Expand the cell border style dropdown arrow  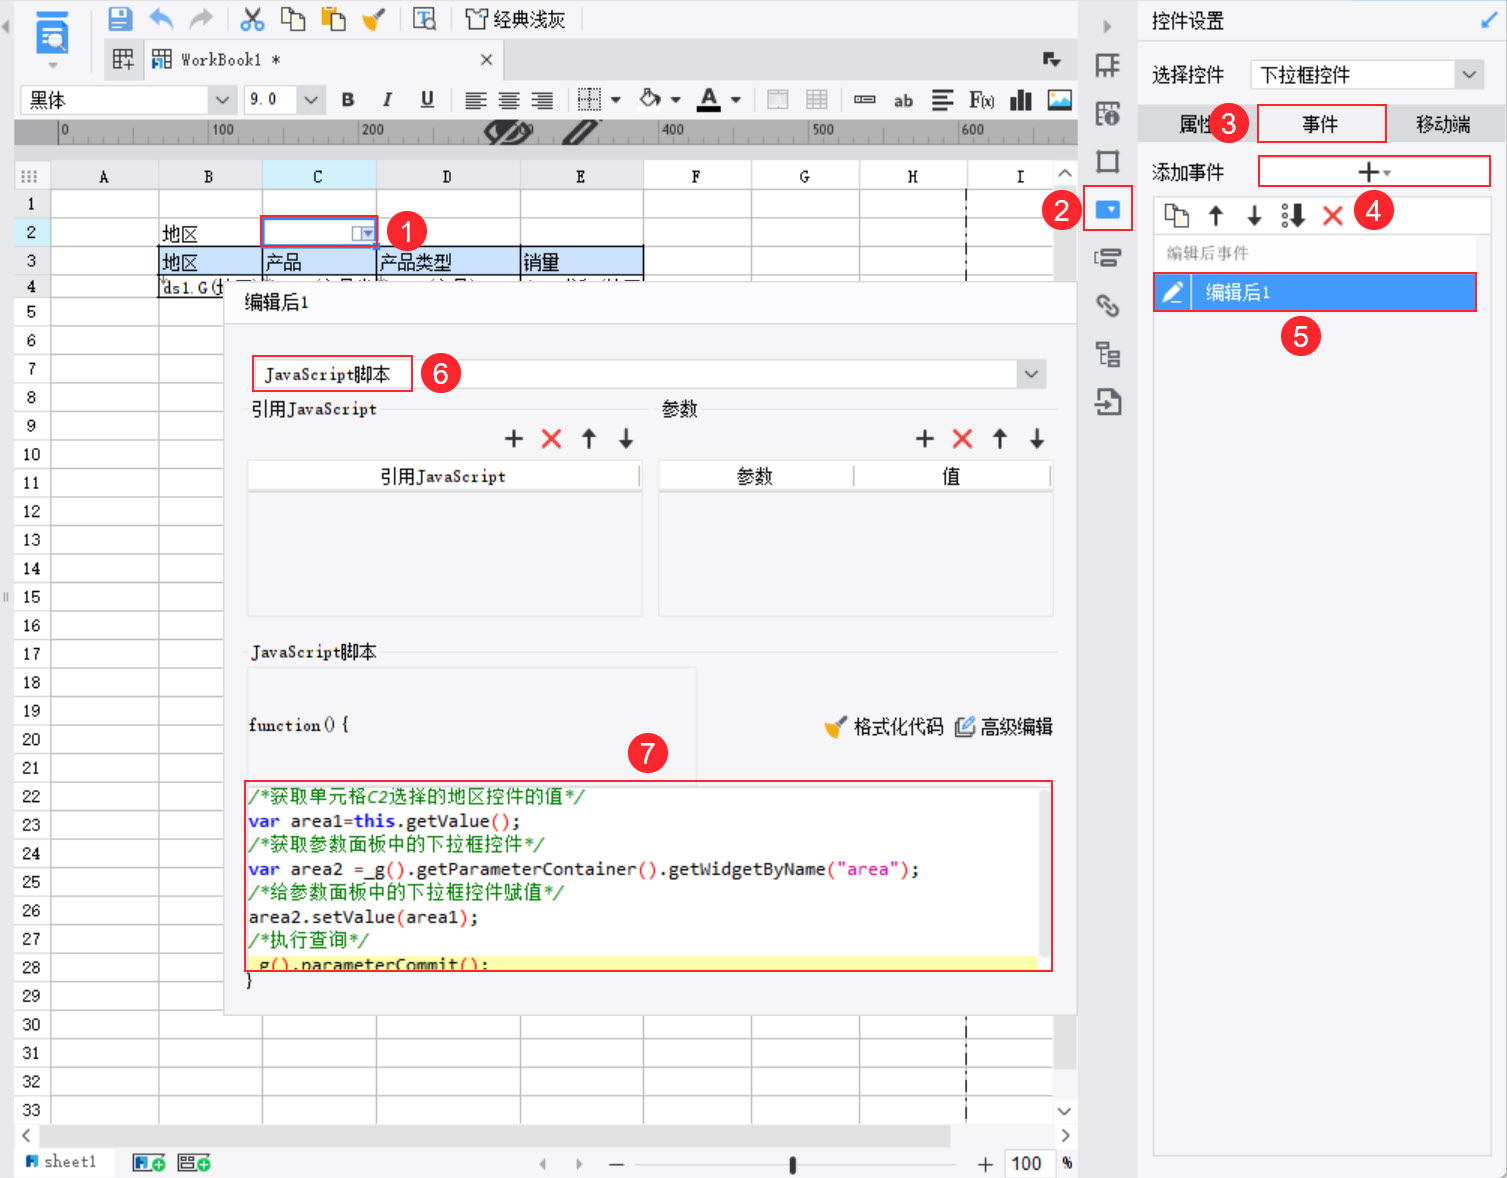616,100
